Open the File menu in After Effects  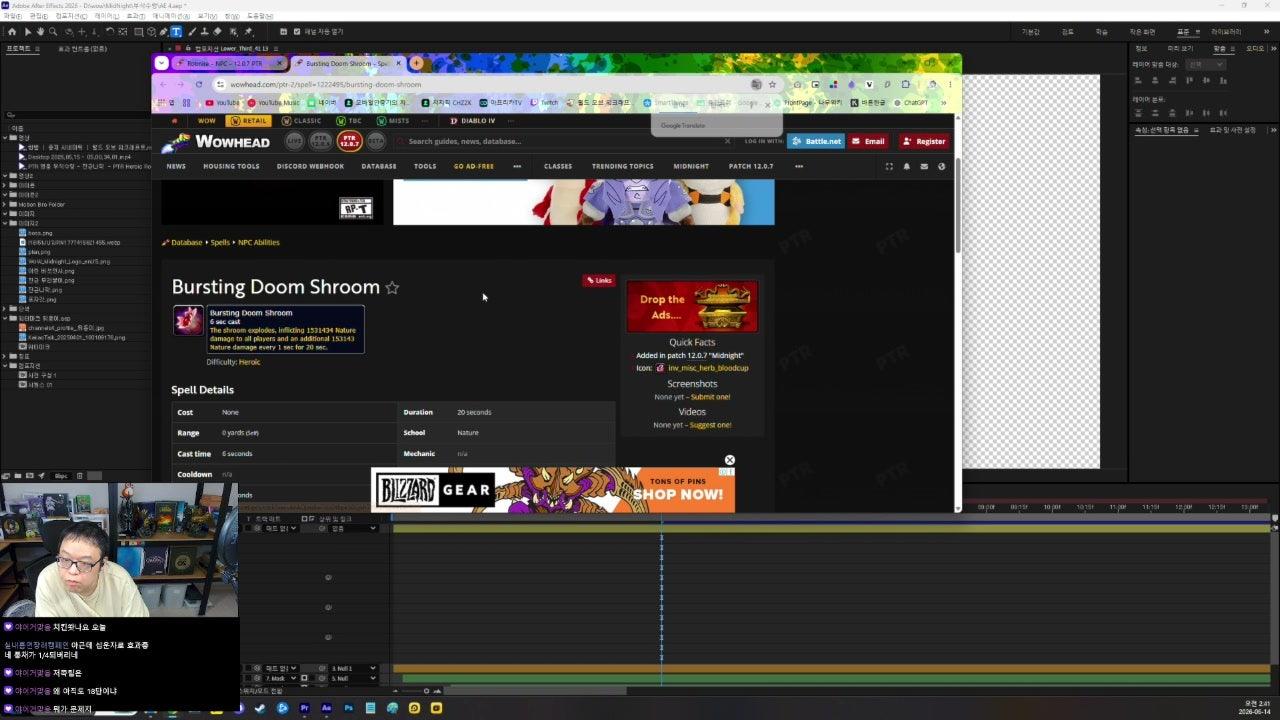(x=13, y=16)
